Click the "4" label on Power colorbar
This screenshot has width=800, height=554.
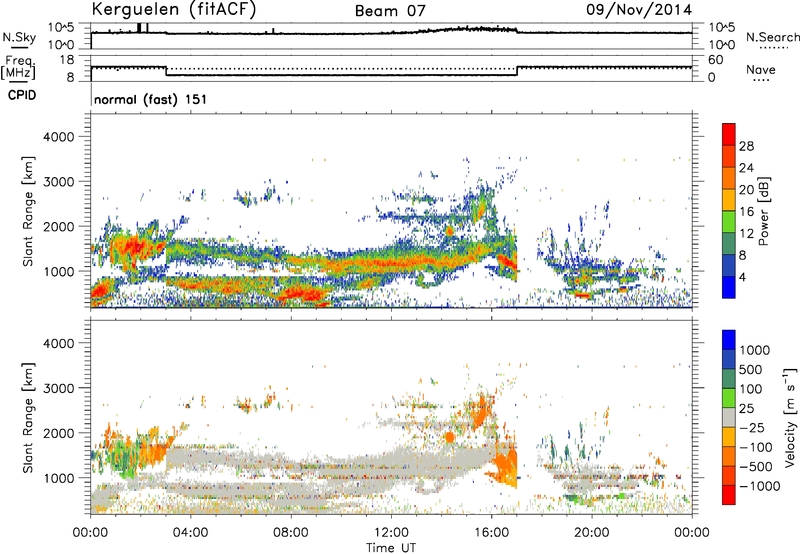[x=743, y=278]
